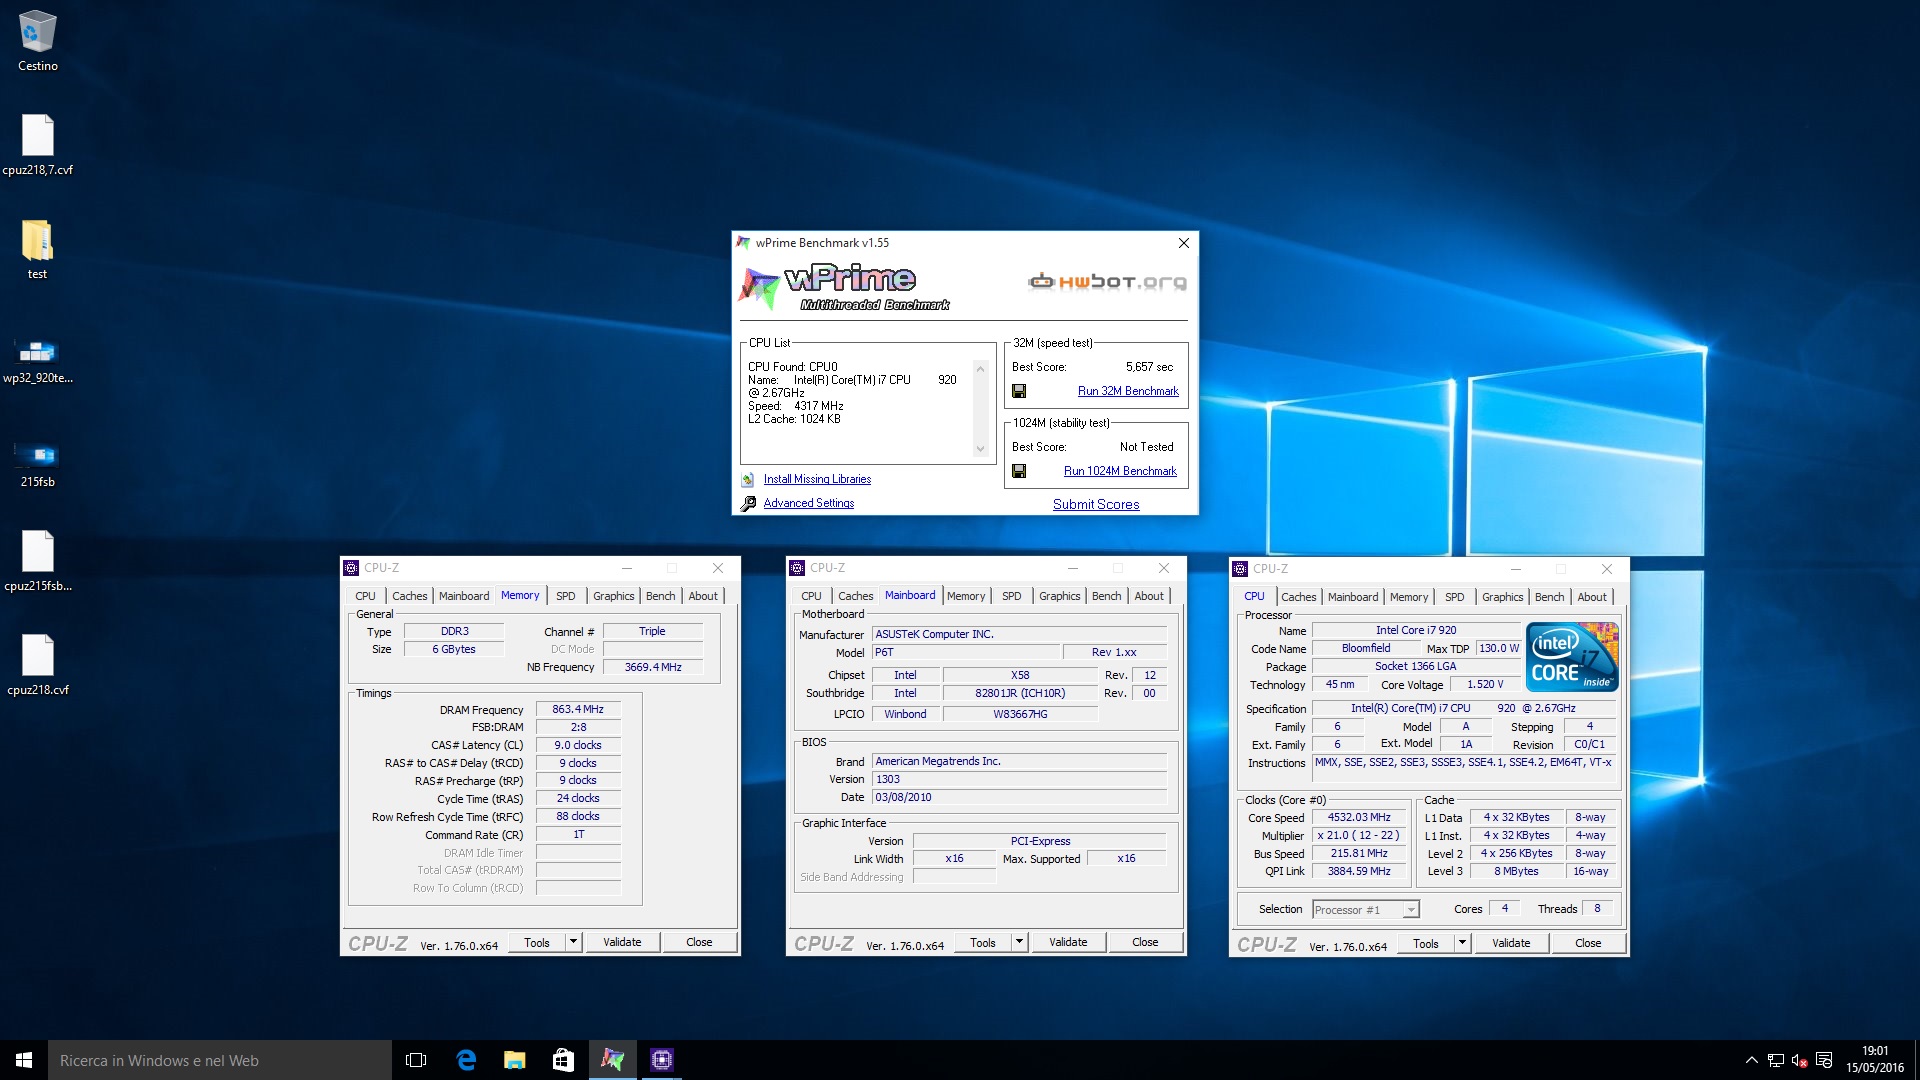The height and width of the screenshot is (1080, 1920).
Task: Click Validate in rightmost CPU-Z window
Action: tap(1511, 943)
